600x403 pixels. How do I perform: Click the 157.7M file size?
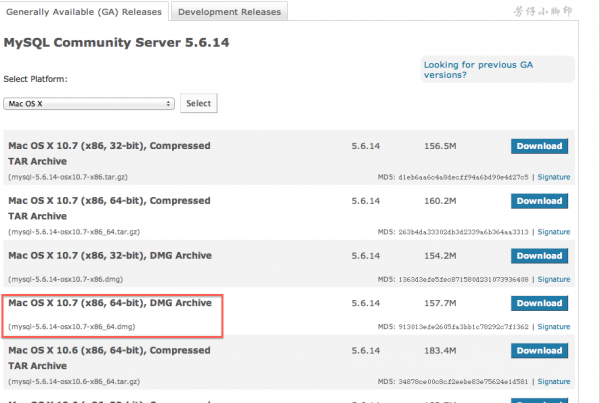coord(440,303)
